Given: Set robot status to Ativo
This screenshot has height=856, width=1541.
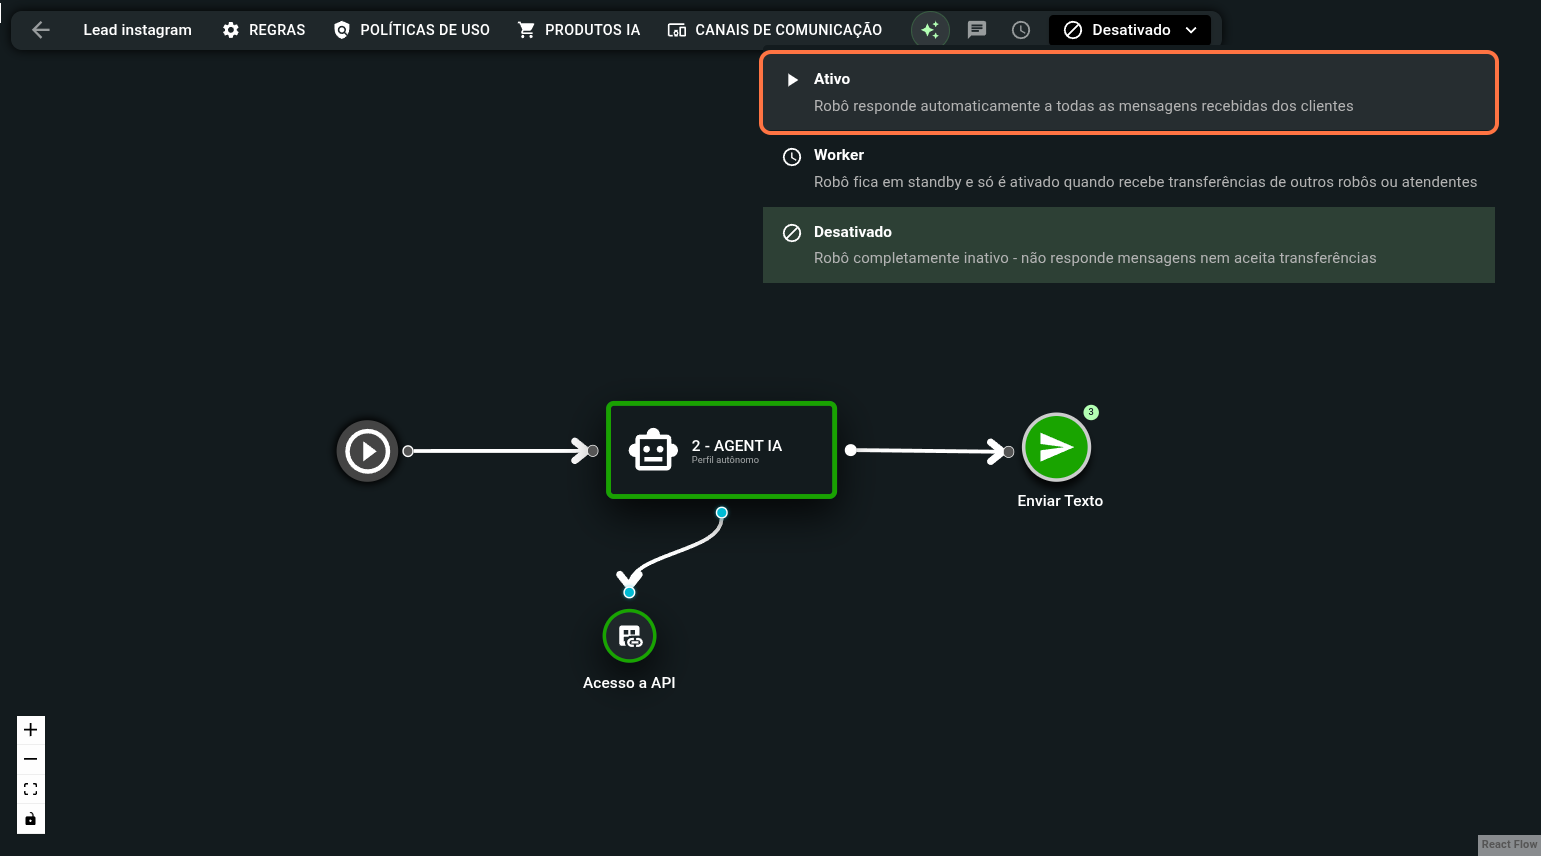Looking at the screenshot, I should coord(1128,92).
